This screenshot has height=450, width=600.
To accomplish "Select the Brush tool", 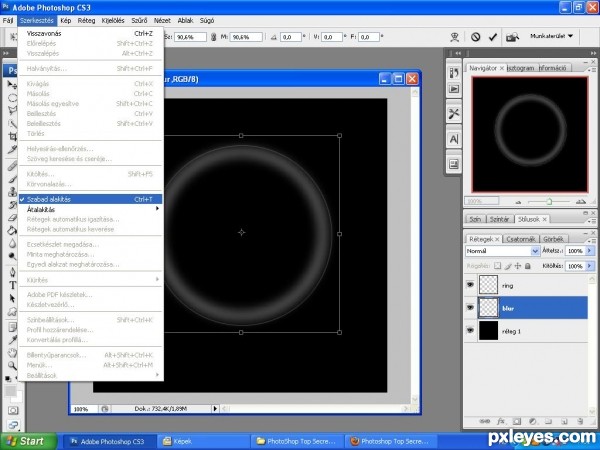I will tap(12, 179).
